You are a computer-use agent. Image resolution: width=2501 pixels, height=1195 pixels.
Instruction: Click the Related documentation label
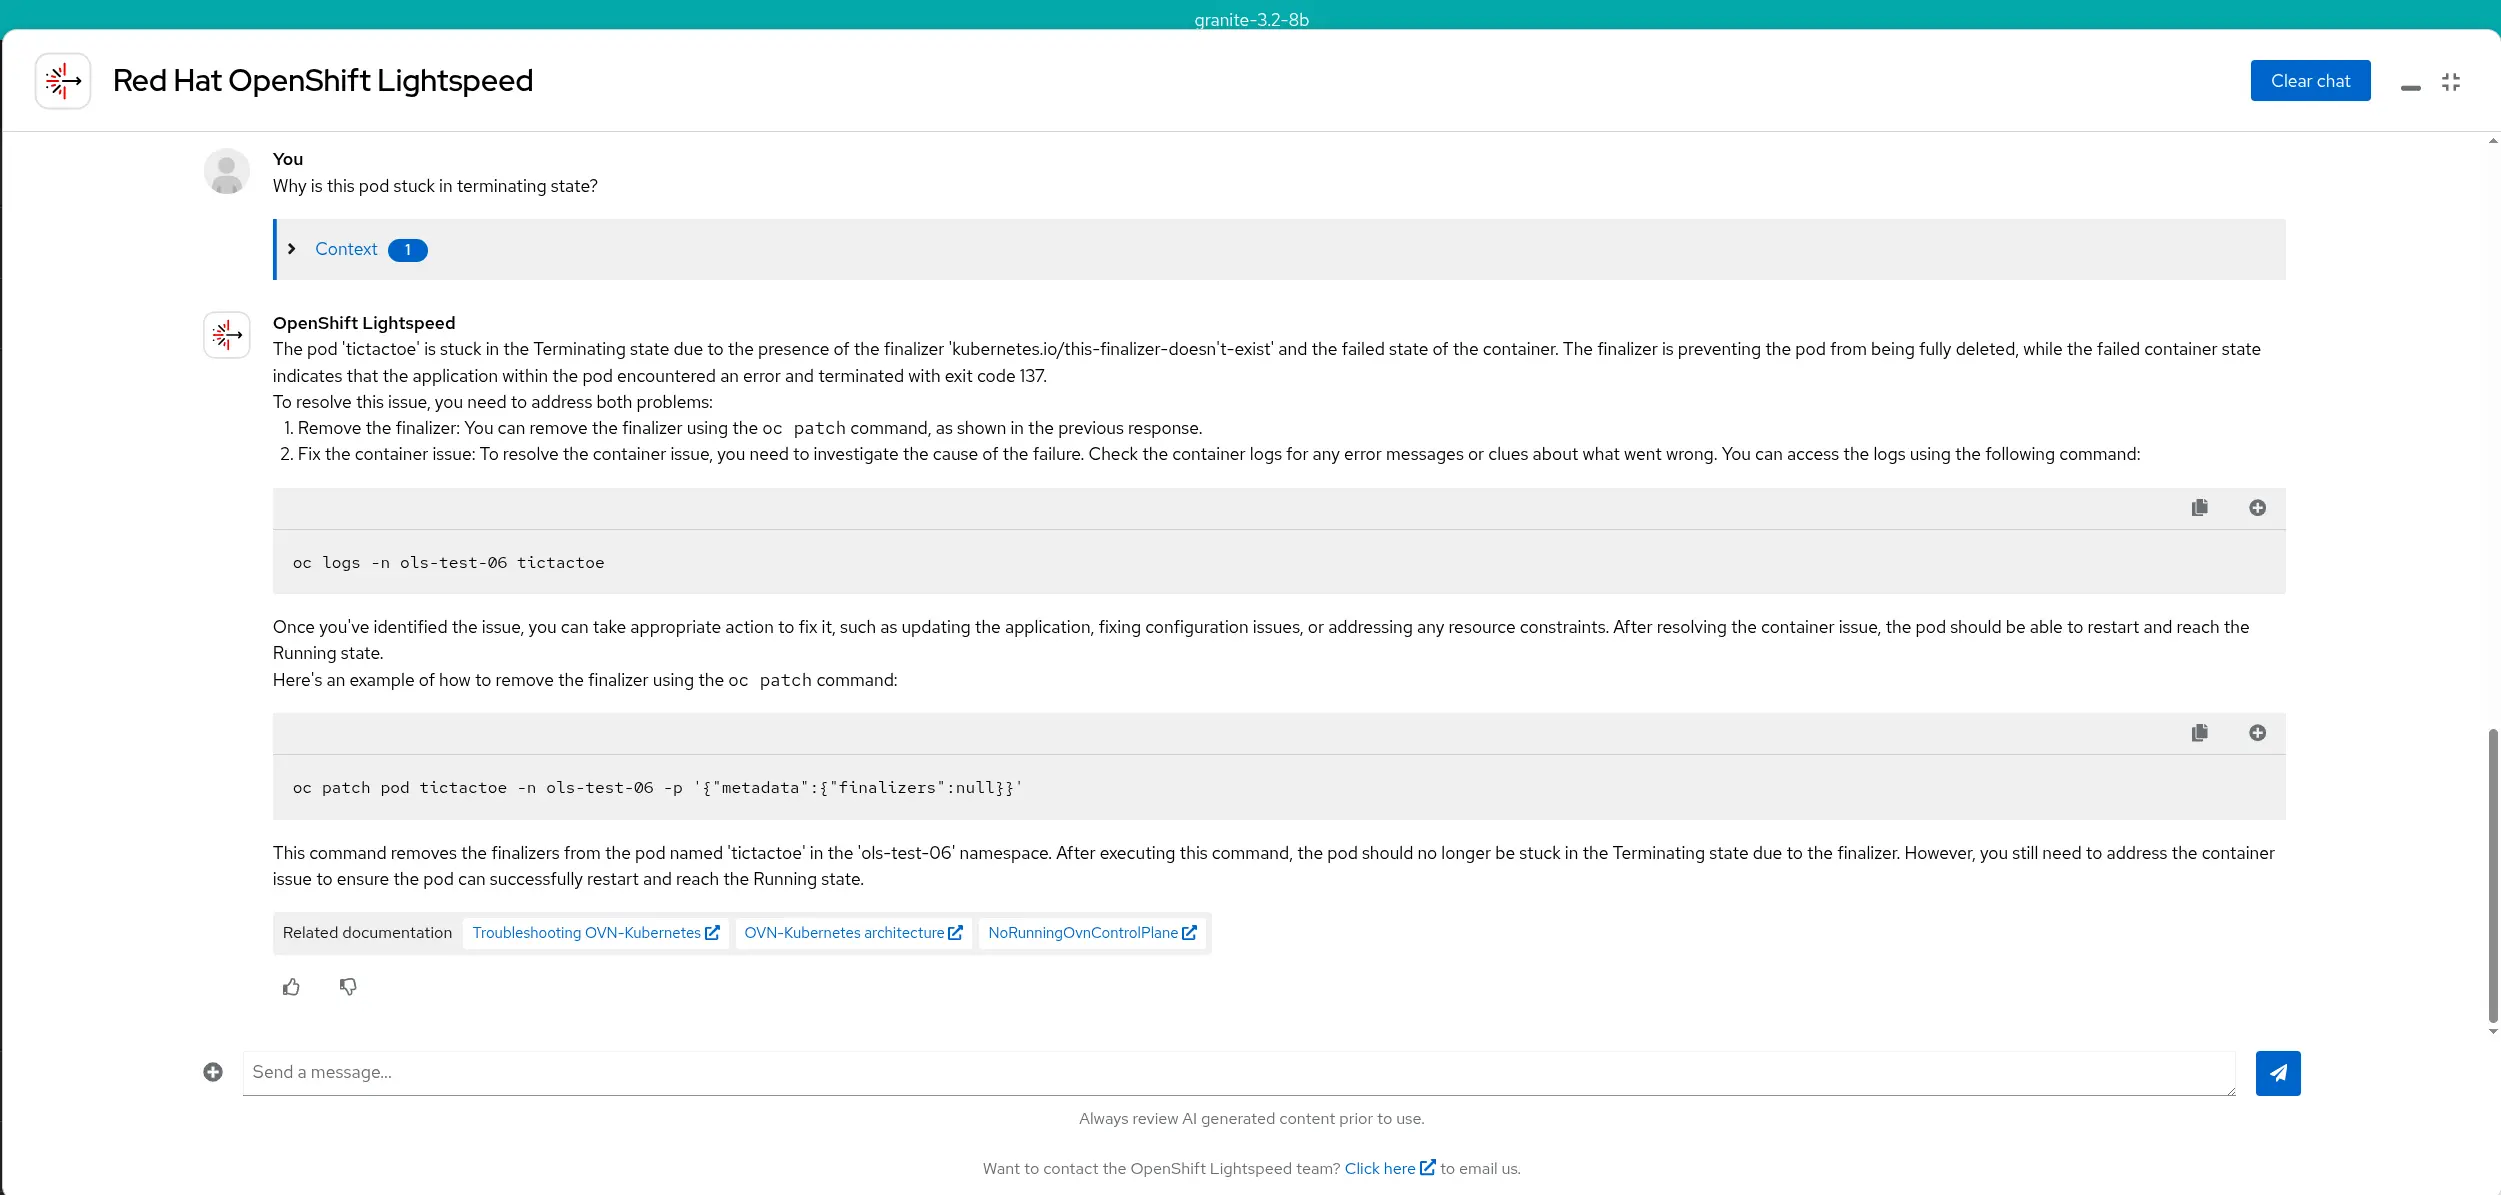pyautogui.click(x=367, y=933)
